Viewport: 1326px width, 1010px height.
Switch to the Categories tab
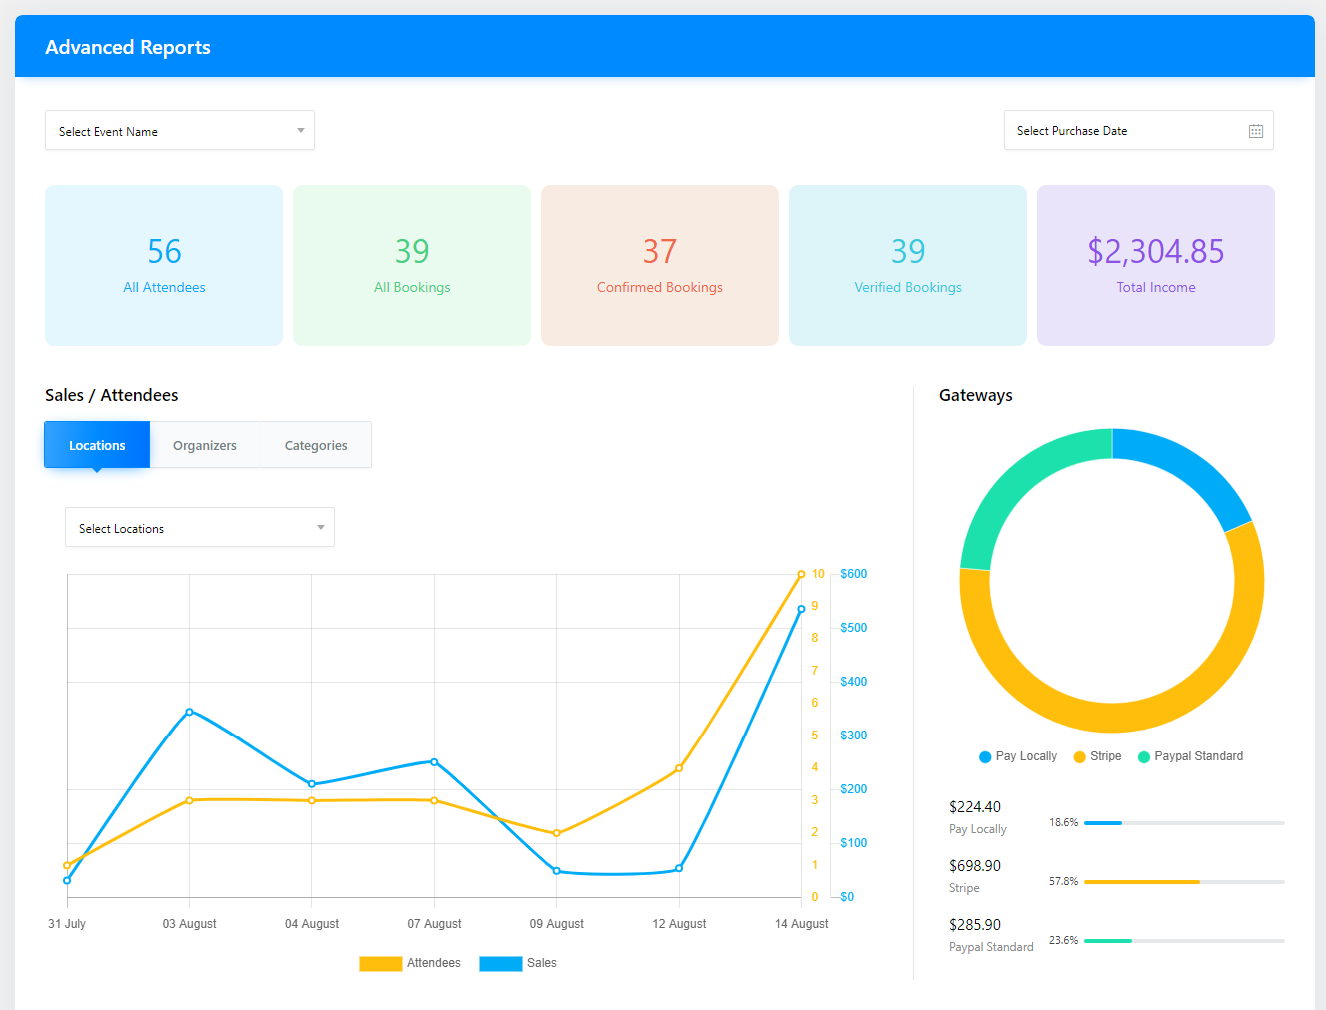[316, 445]
